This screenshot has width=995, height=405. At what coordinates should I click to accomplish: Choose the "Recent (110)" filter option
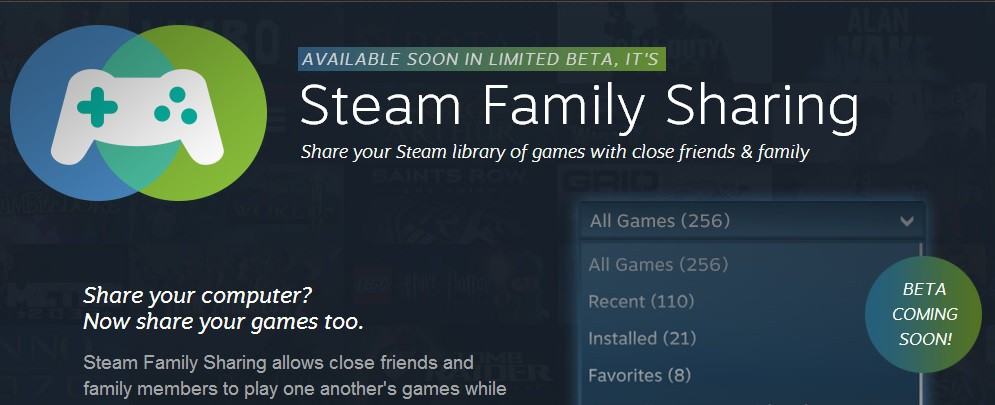[x=641, y=301]
